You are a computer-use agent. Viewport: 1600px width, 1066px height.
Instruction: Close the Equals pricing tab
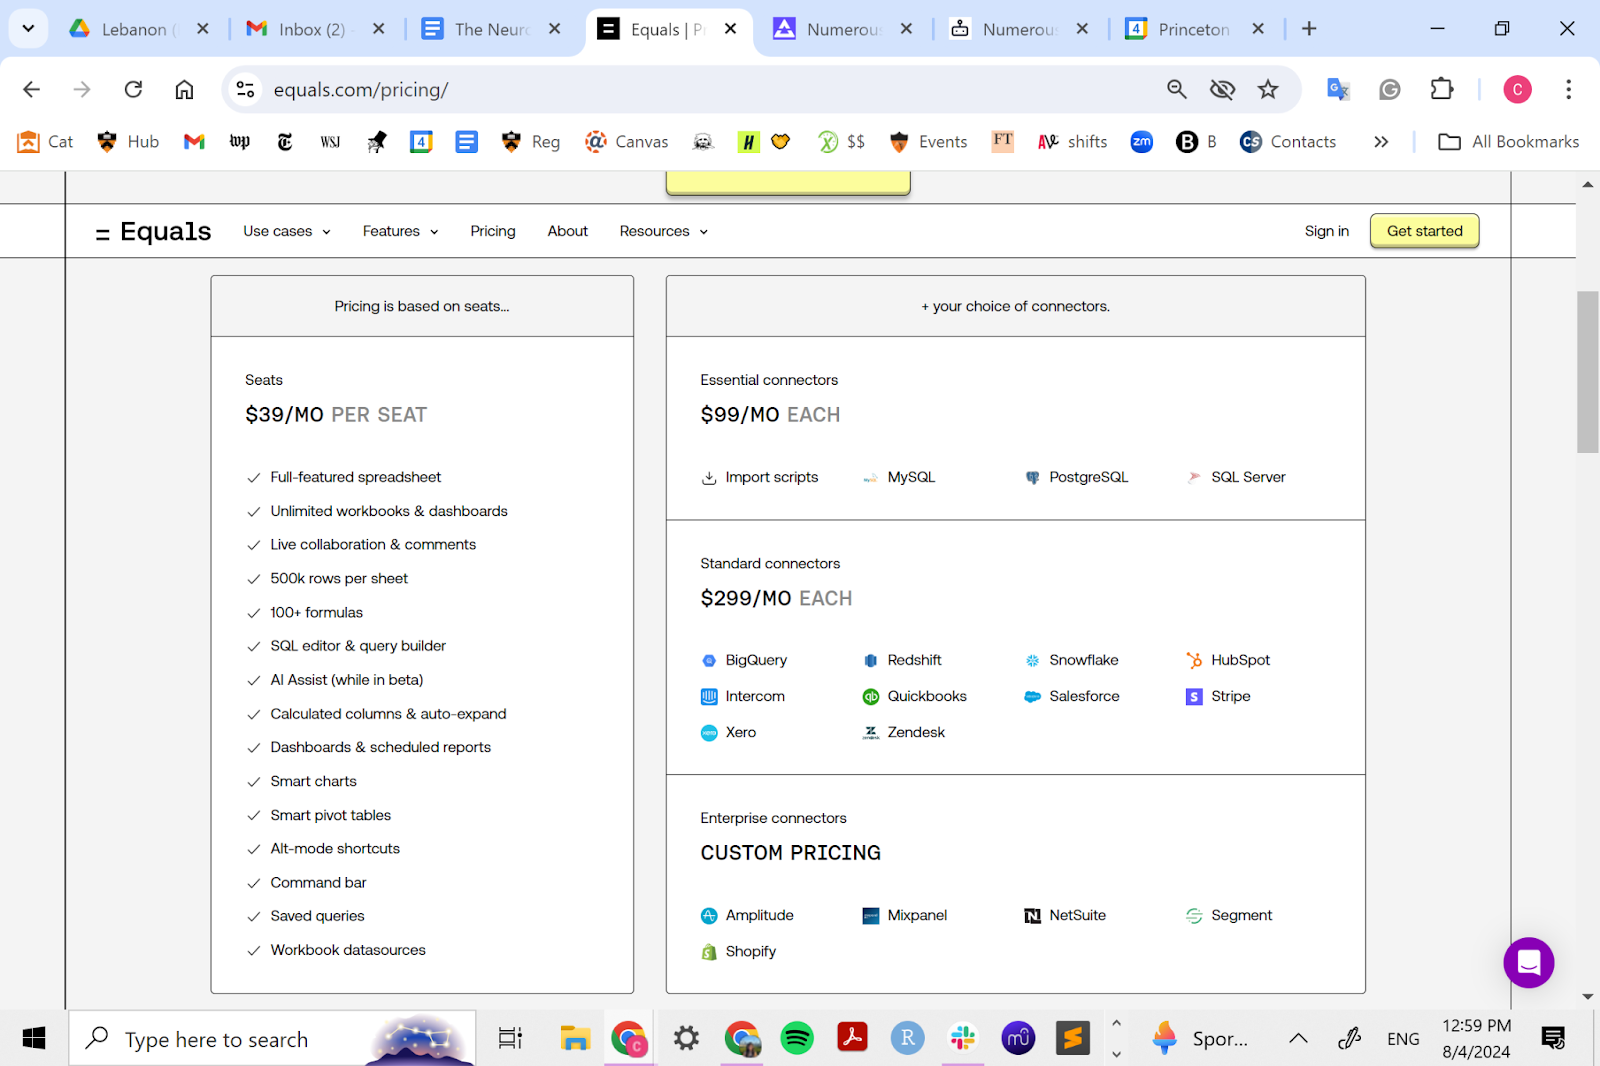point(731,29)
